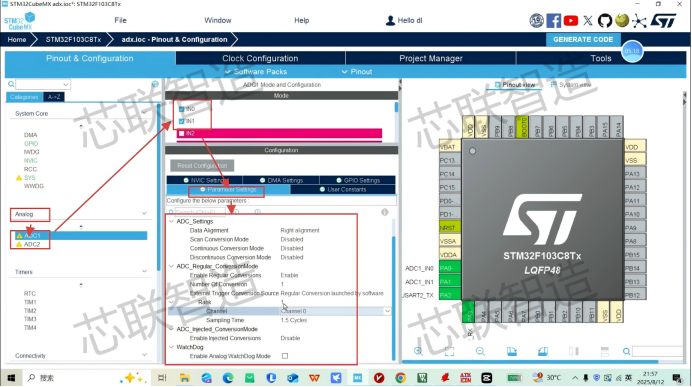Viewport: 692px width, 387px height.
Task: Uncheck the IN0 channel checkbox
Action: [x=181, y=109]
